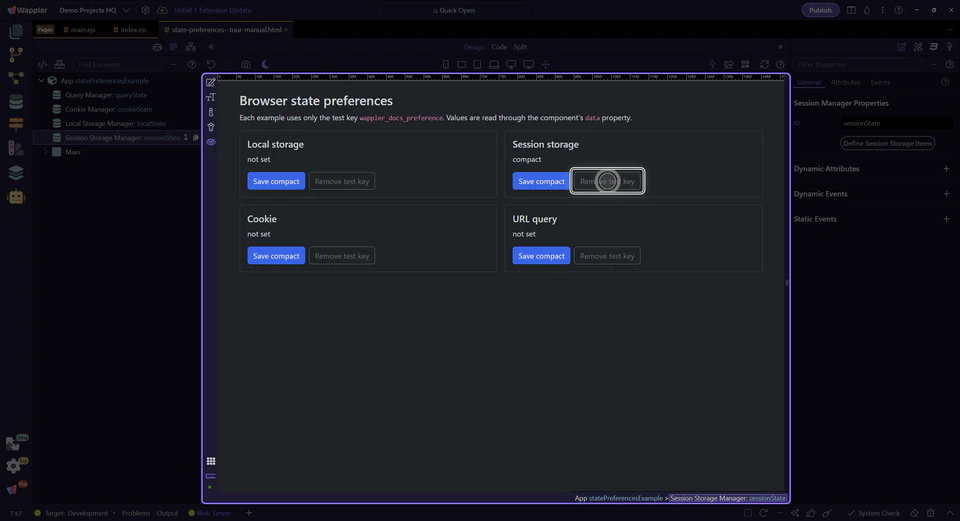This screenshot has width=960, height=521.
Task: Switch to Code view
Action: [499, 47]
